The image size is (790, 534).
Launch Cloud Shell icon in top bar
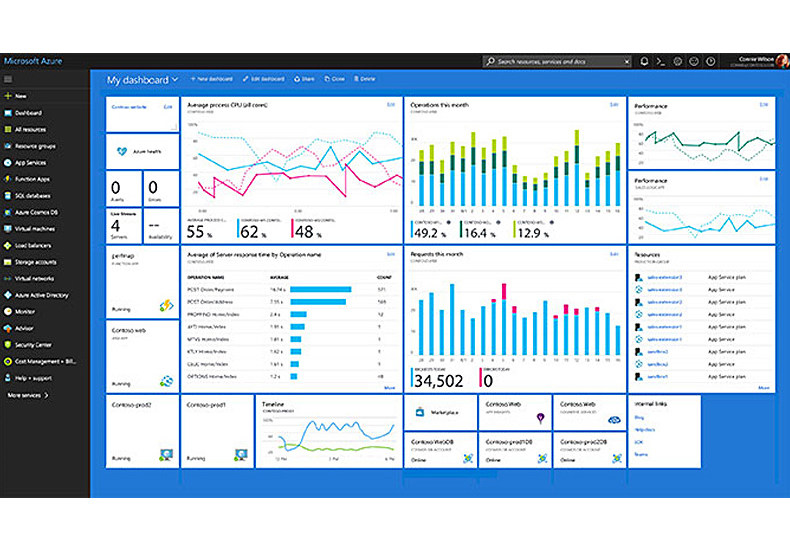(x=661, y=61)
